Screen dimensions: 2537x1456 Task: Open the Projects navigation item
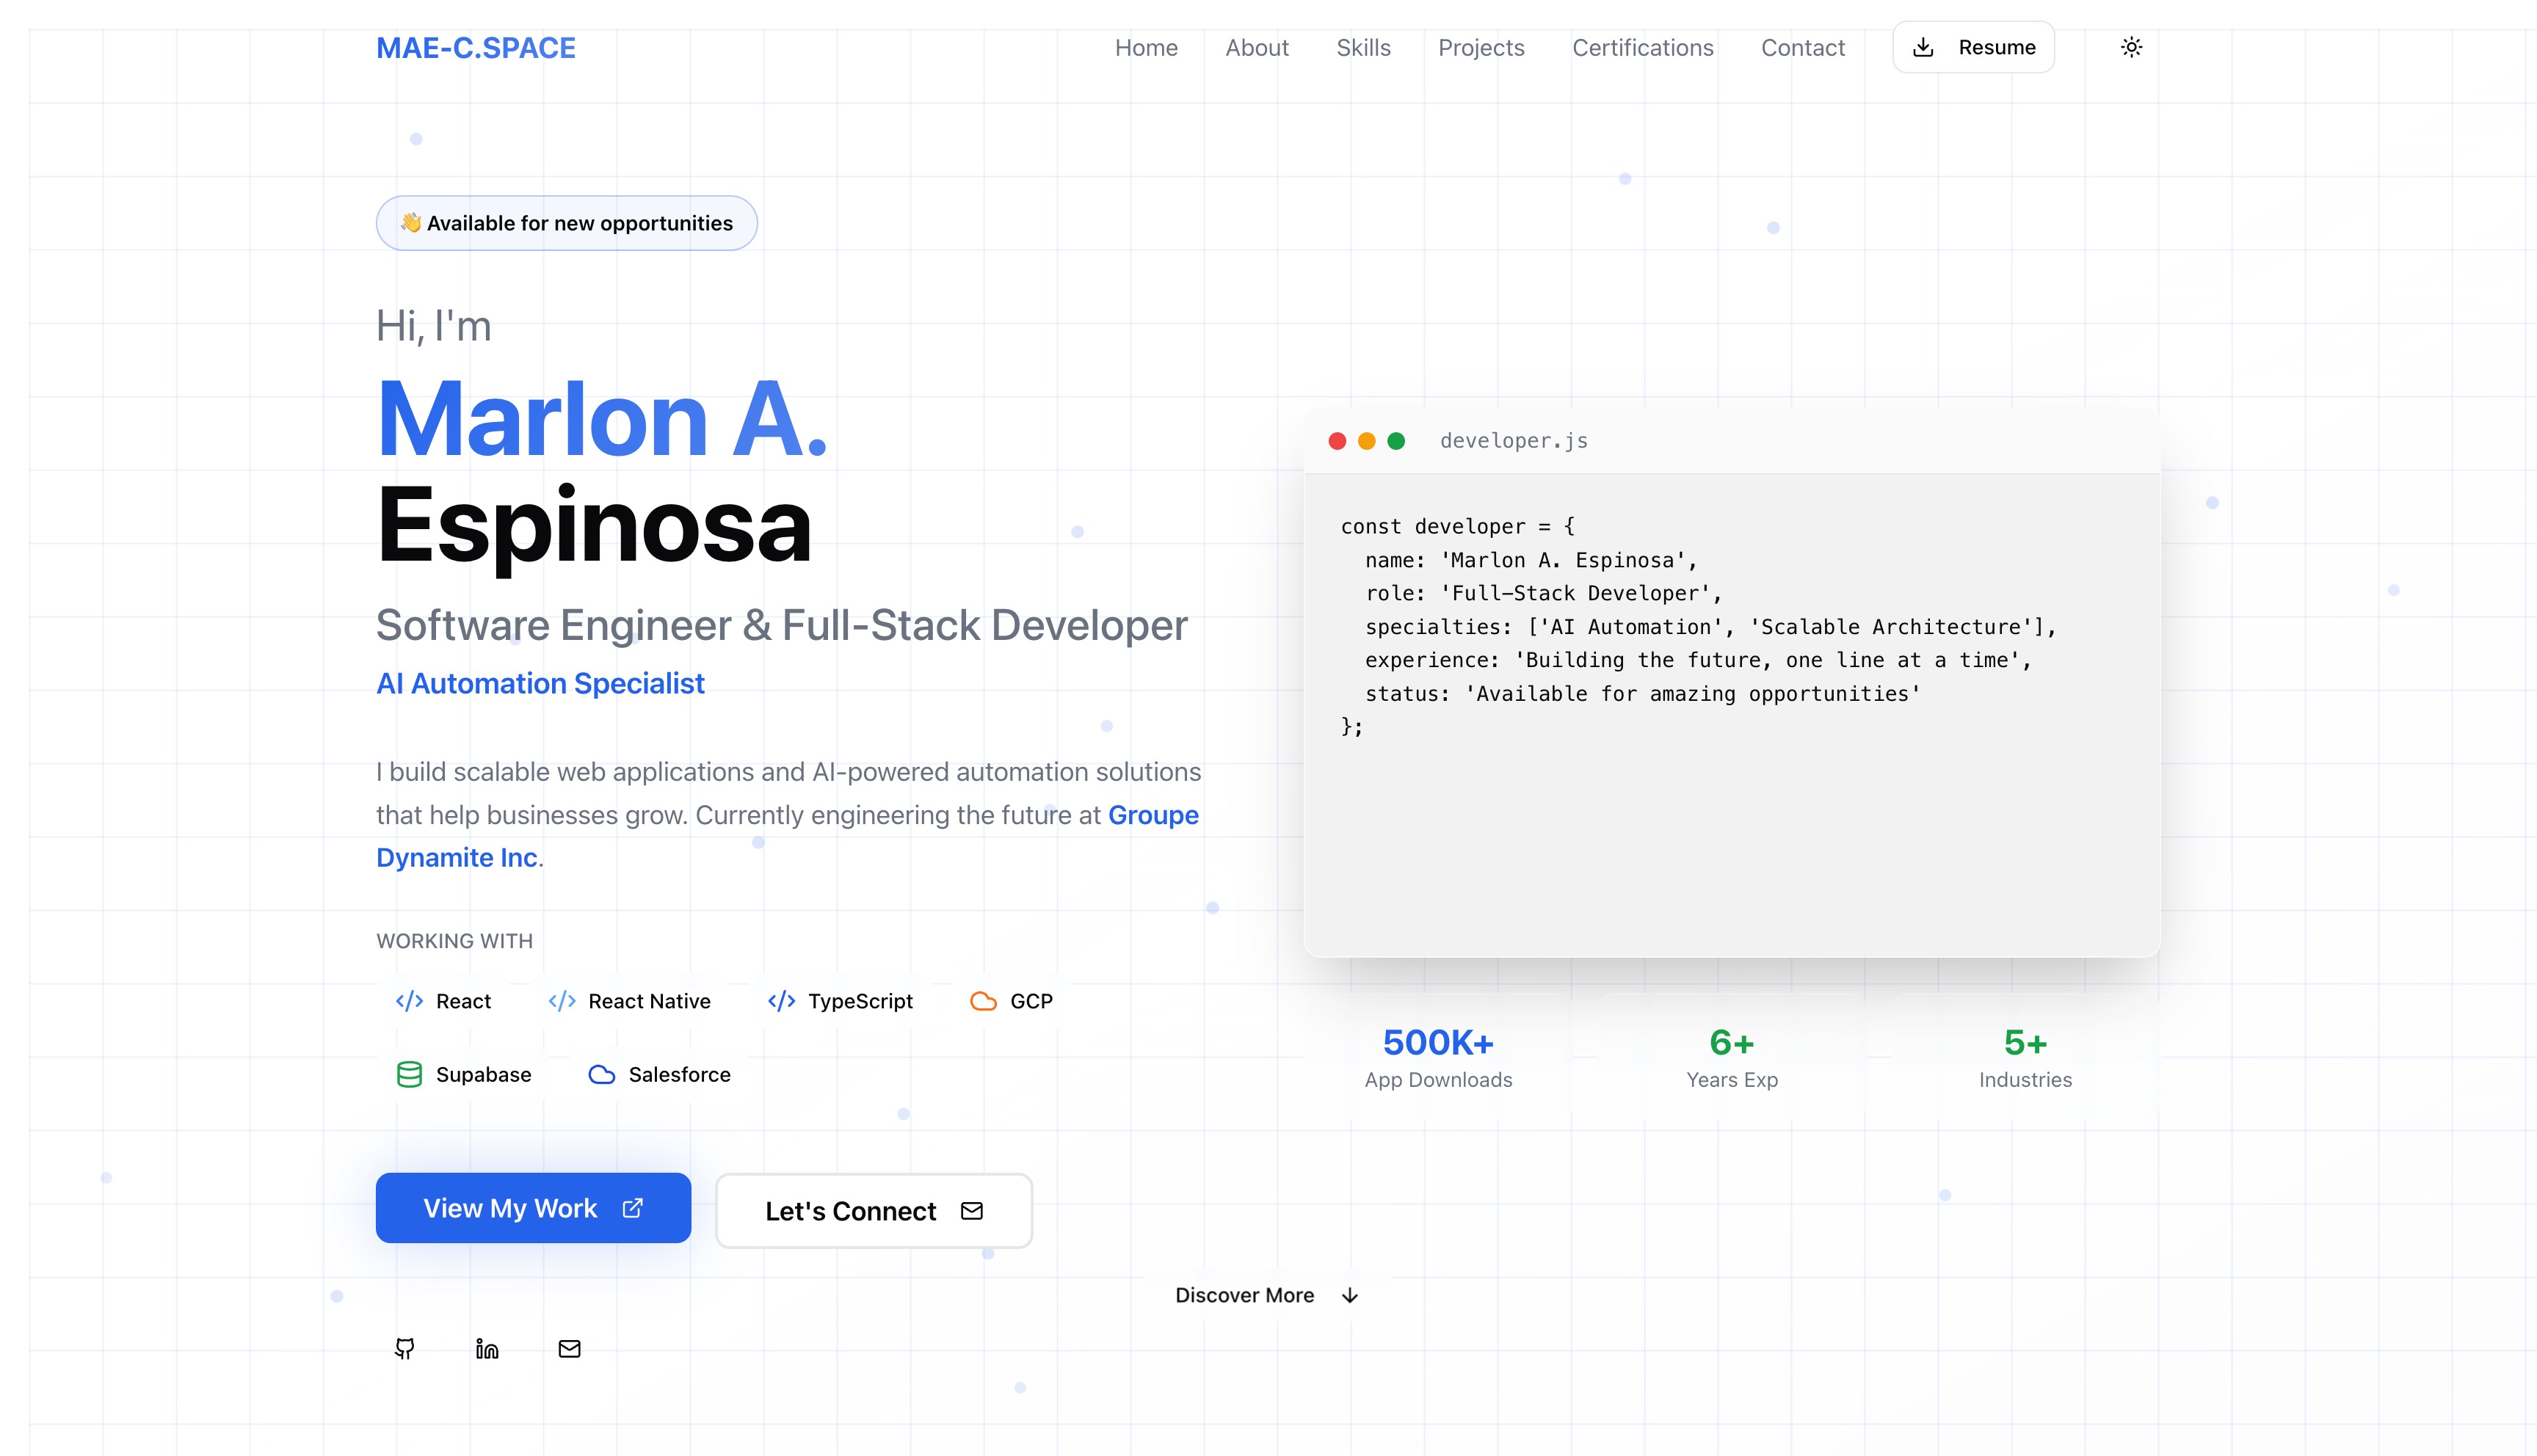pos(1481,47)
